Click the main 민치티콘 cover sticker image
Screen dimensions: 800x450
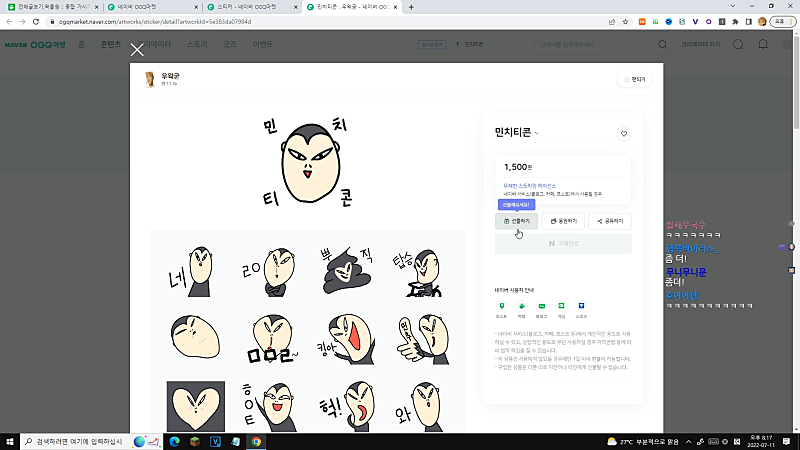click(308, 162)
